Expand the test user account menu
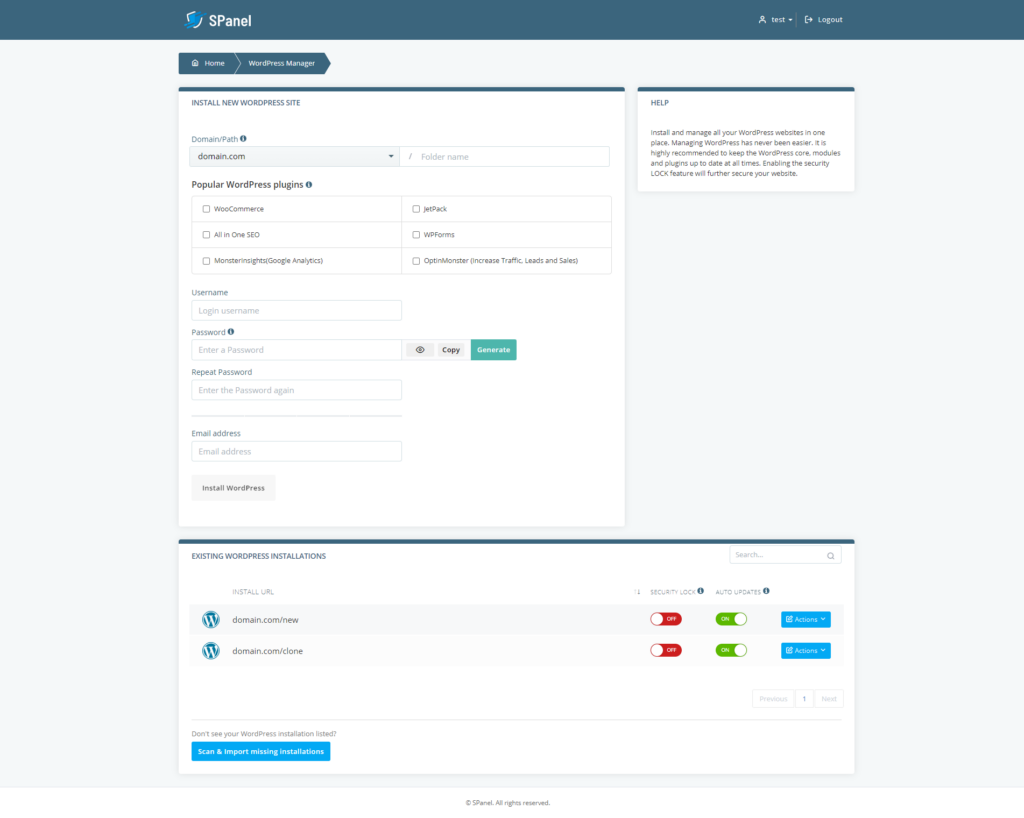This screenshot has width=1024, height=818. click(x=775, y=18)
